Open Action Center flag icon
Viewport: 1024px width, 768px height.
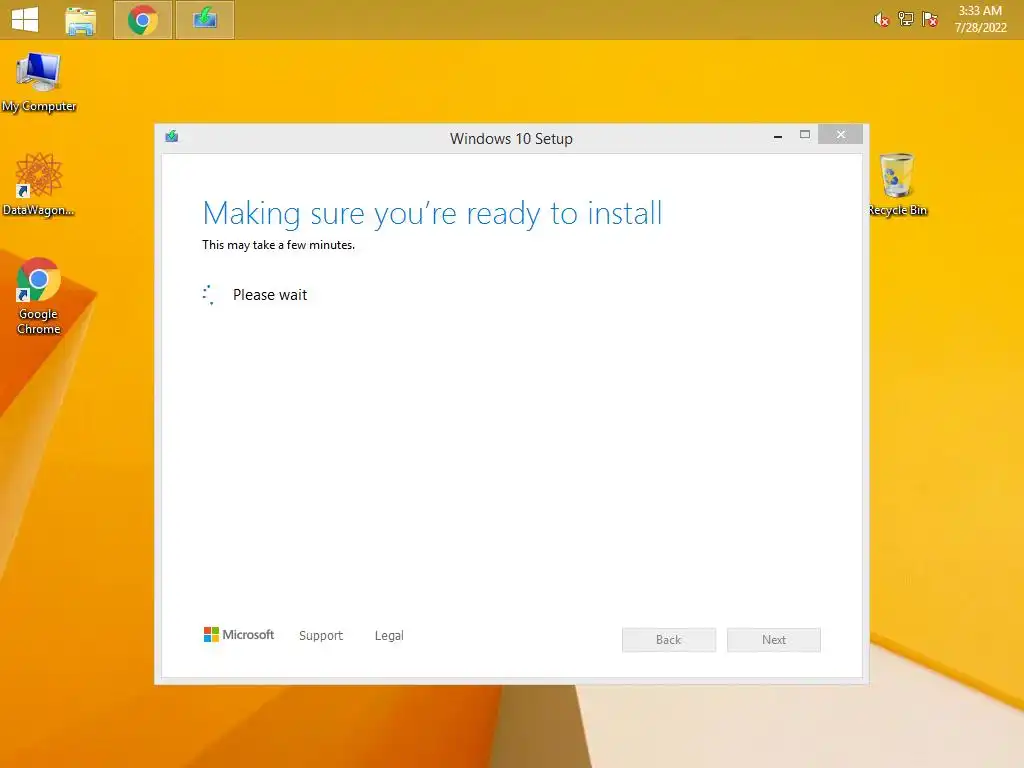click(x=929, y=19)
